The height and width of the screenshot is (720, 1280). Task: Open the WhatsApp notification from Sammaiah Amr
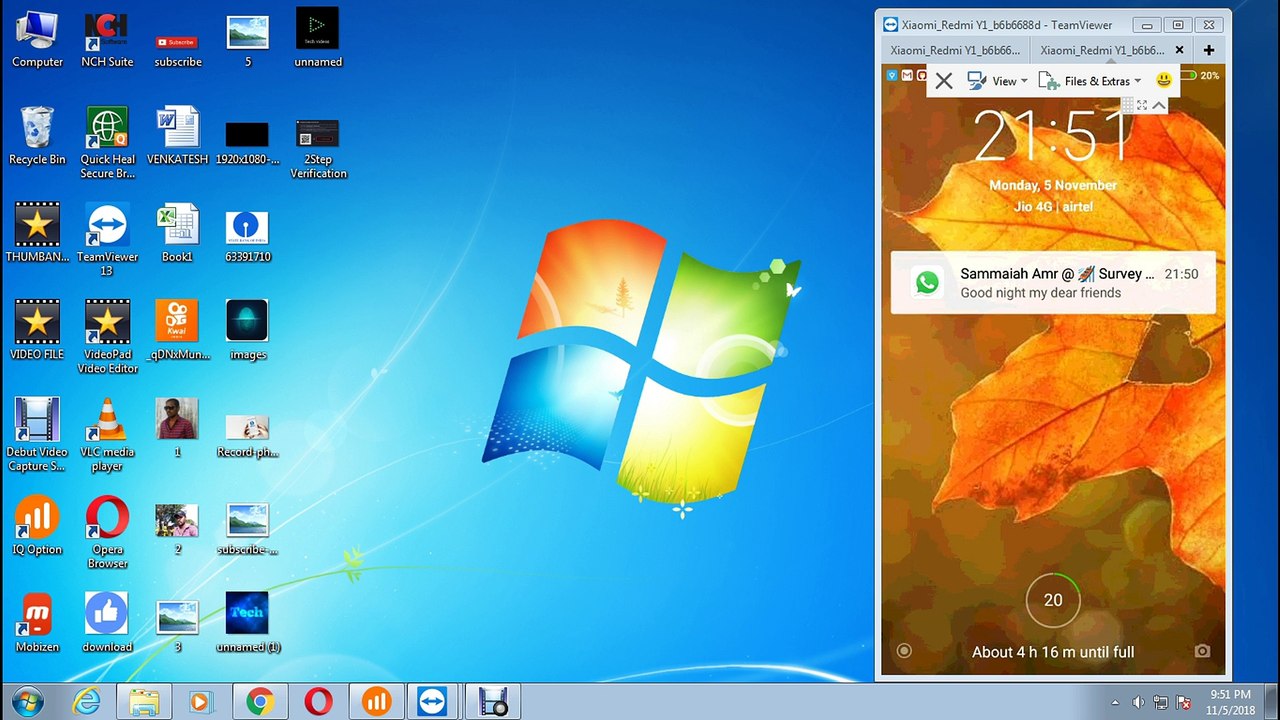pyautogui.click(x=1053, y=283)
